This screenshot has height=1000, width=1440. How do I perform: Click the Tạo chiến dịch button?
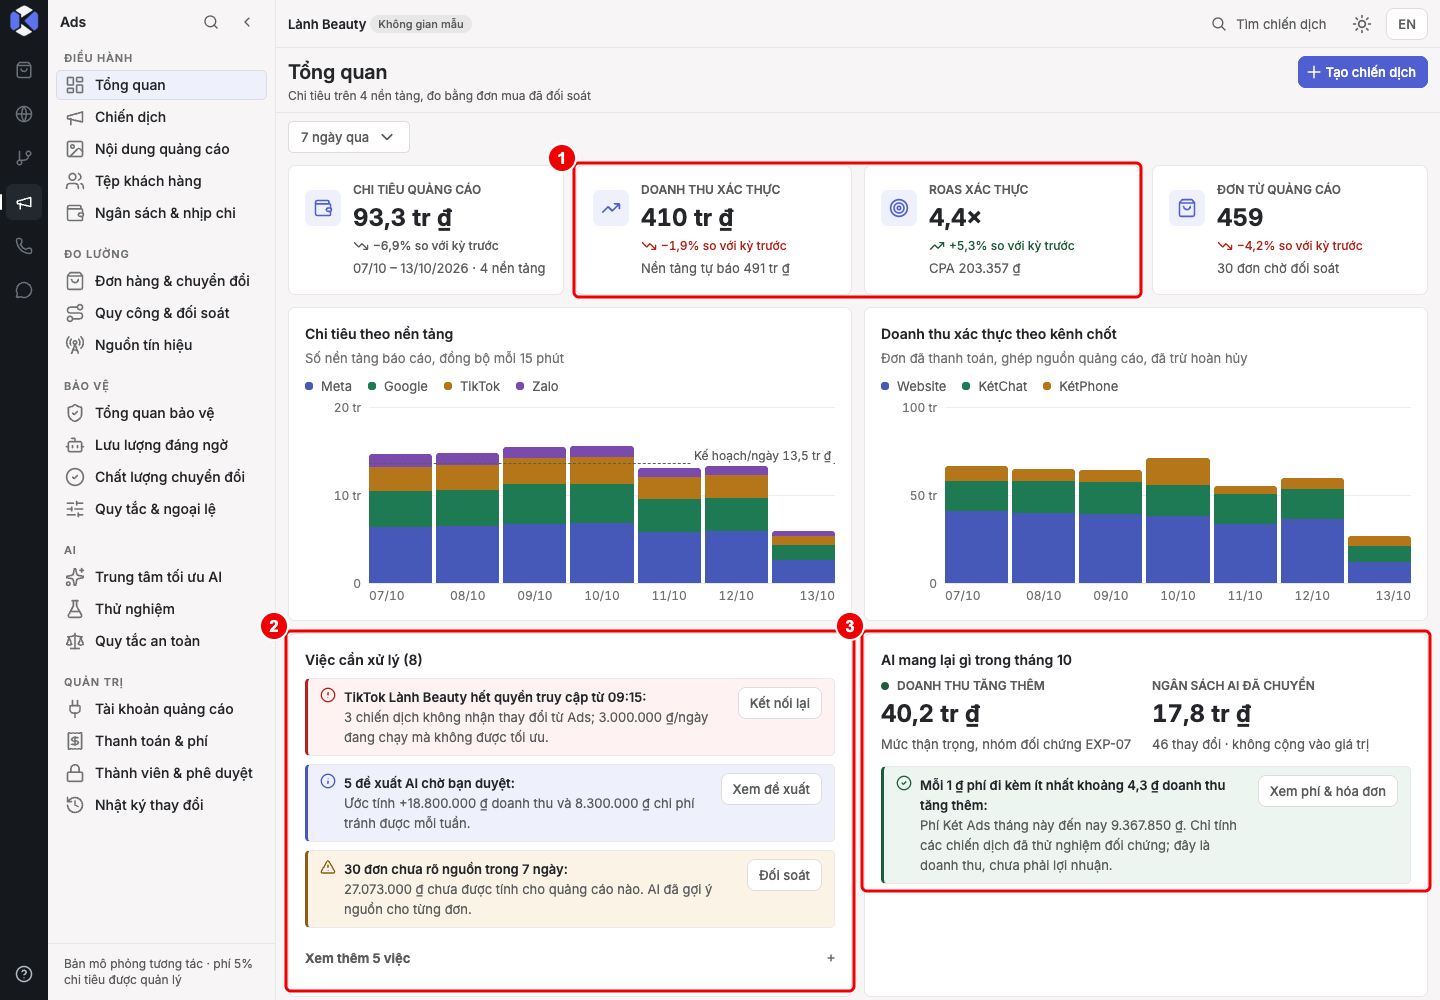pos(1362,72)
